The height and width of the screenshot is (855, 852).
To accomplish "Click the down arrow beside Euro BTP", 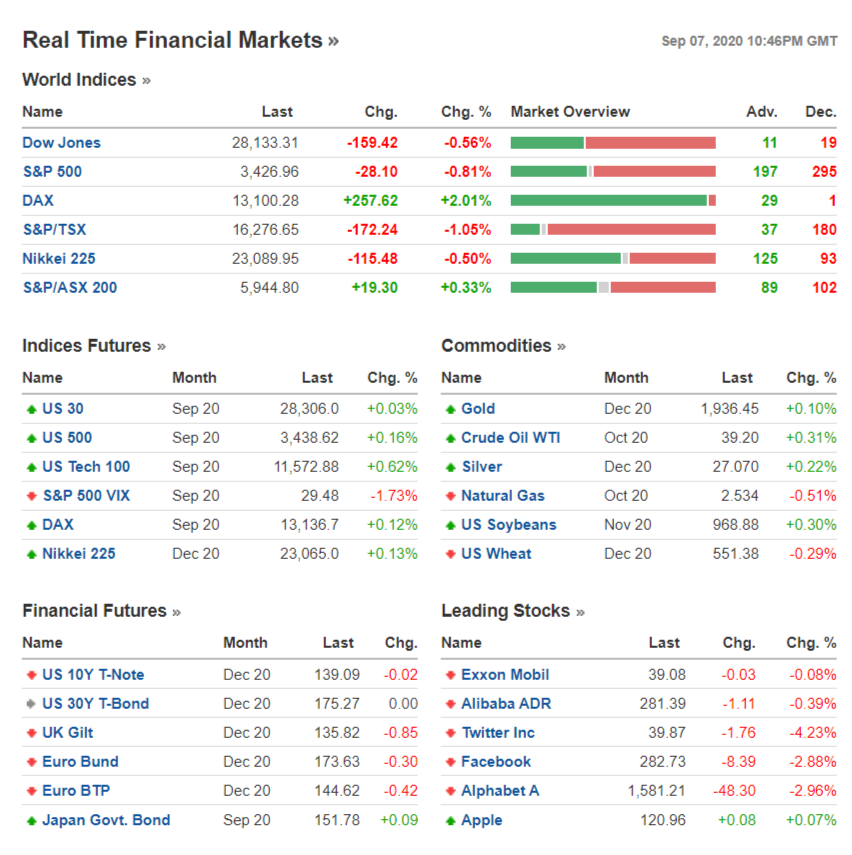I will (32, 791).
